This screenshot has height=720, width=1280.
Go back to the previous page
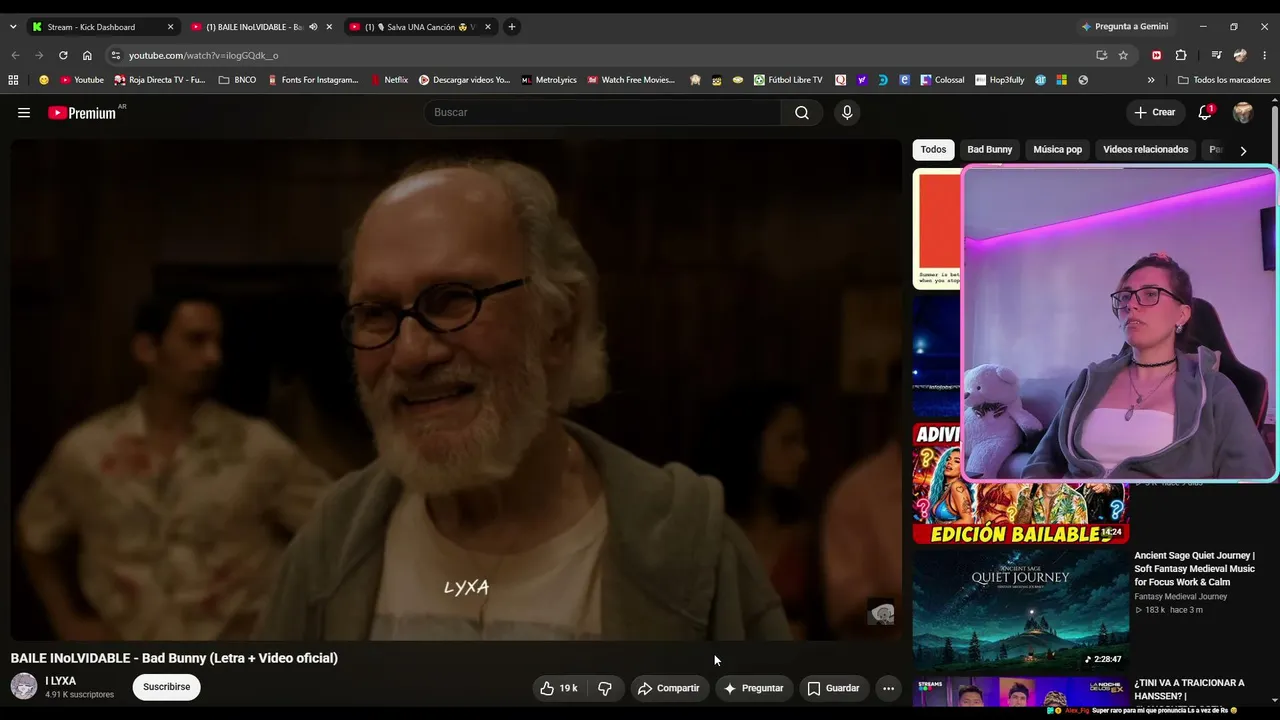[15, 55]
